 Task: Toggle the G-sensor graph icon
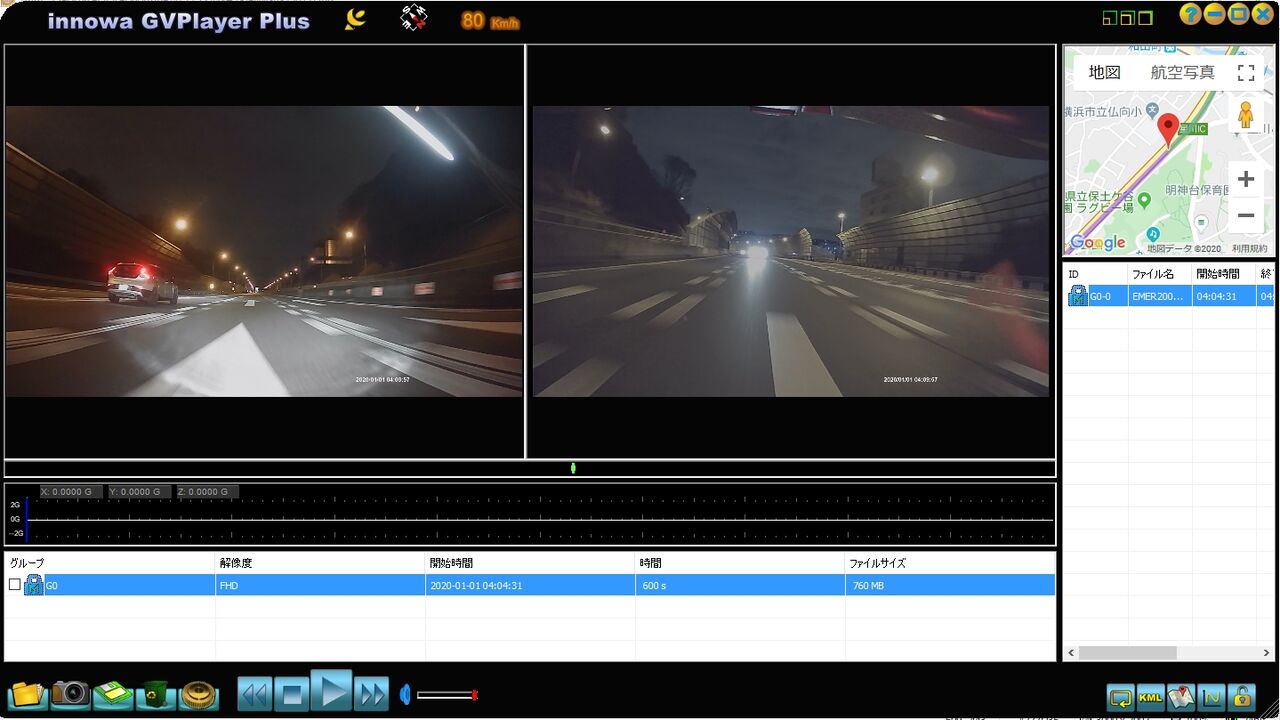pos(1212,697)
